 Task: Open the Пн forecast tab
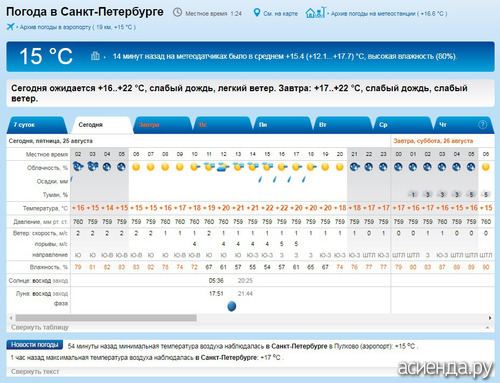[283, 125]
